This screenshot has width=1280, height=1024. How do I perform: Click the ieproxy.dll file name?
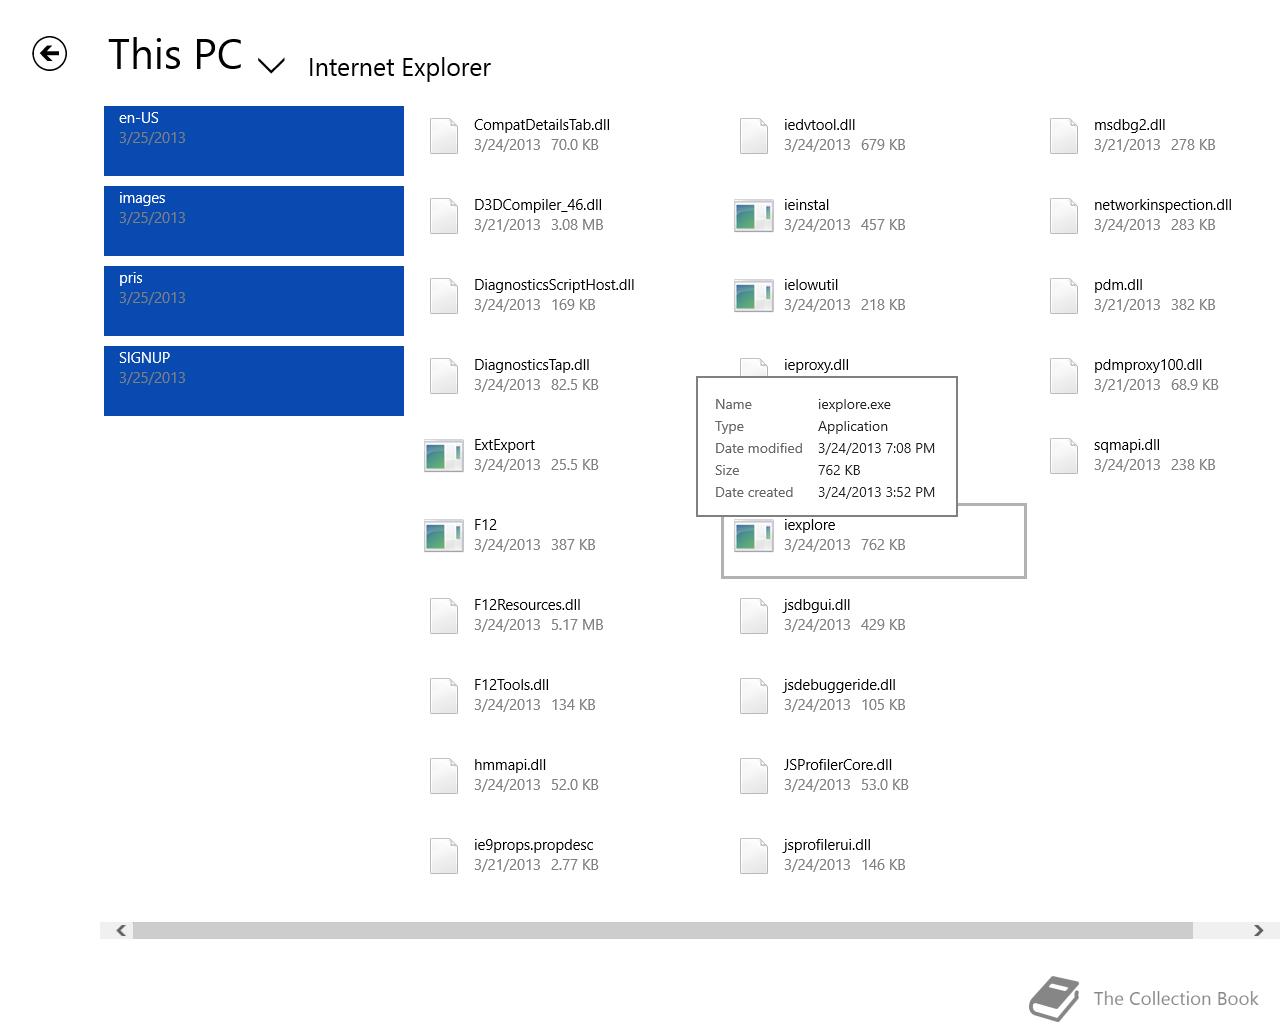click(x=816, y=365)
